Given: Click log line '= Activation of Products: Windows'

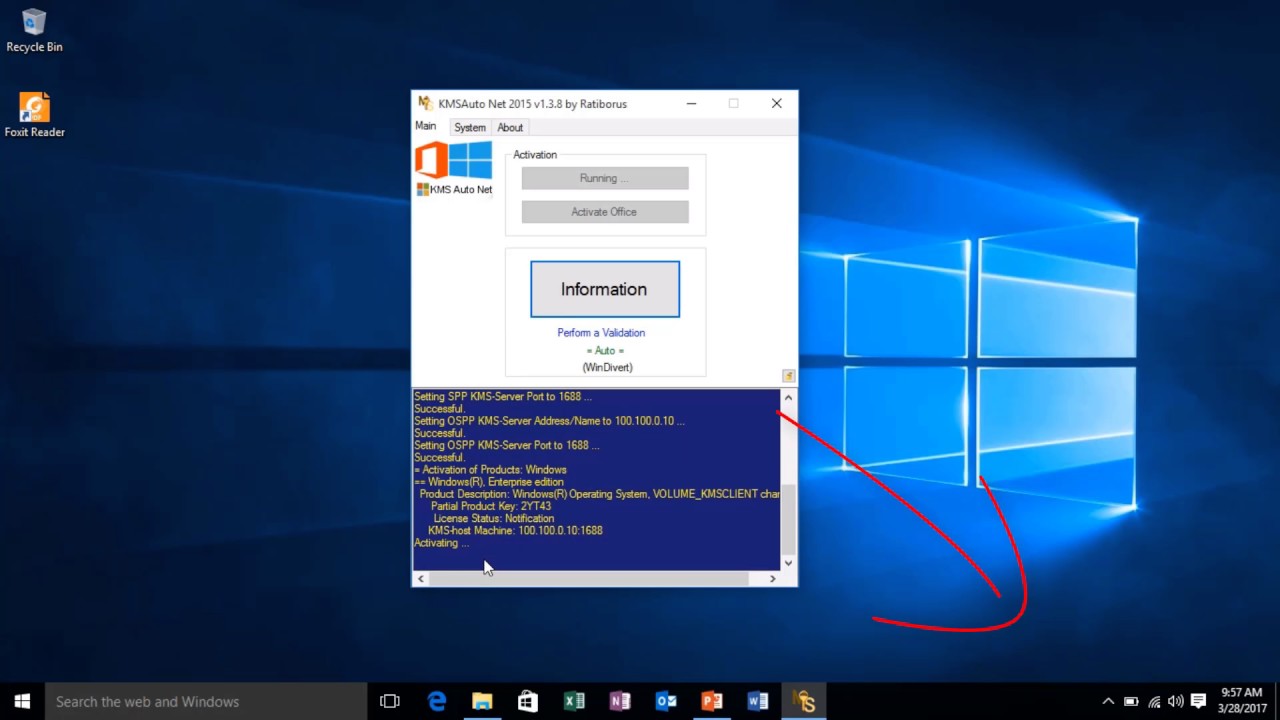Looking at the screenshot, I should [x=490, y=469].
